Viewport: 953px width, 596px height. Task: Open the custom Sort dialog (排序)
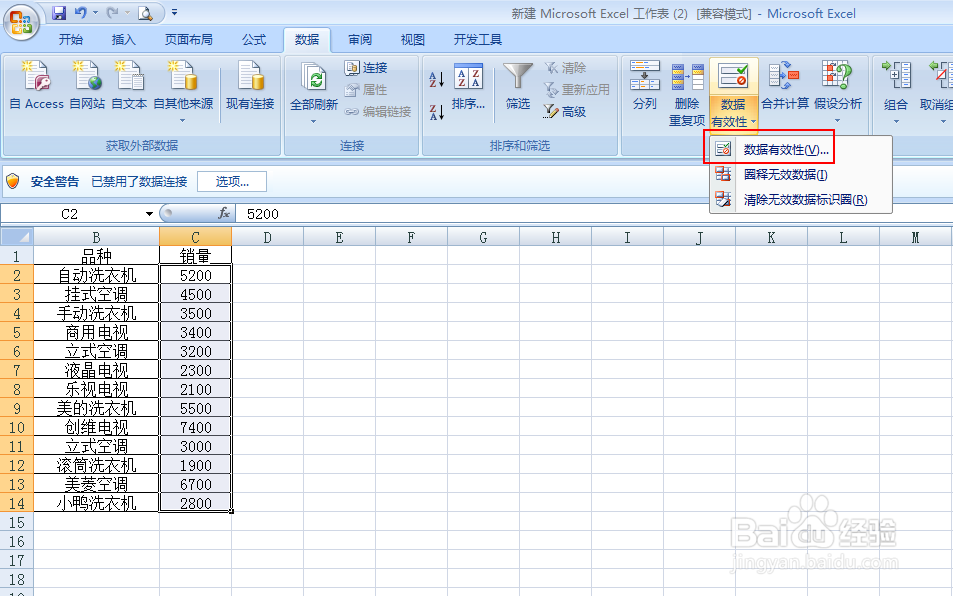[x=468, y=86]
